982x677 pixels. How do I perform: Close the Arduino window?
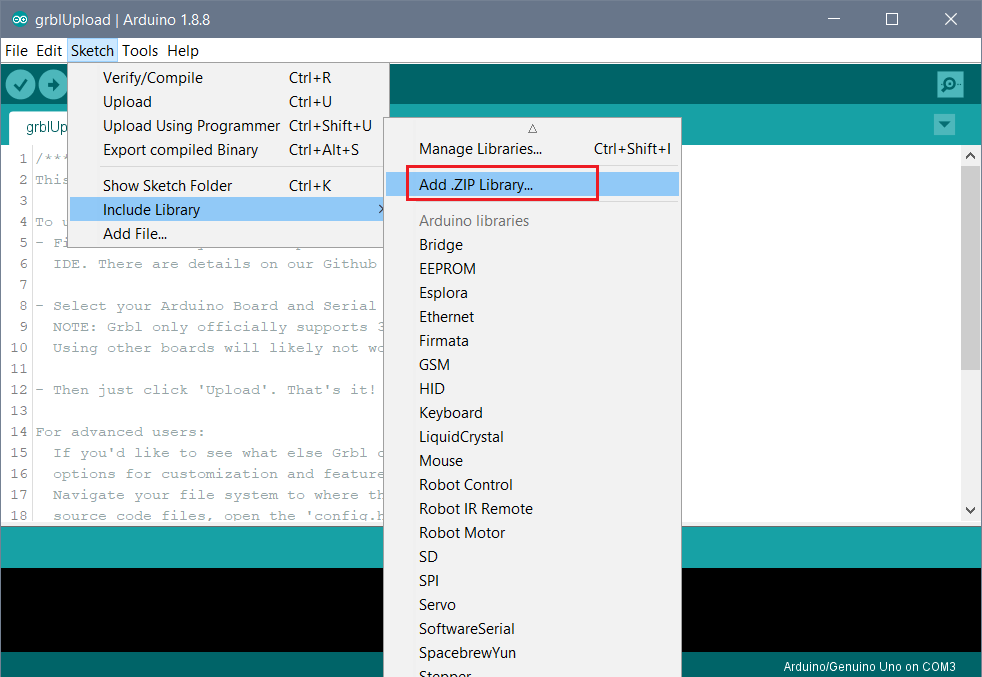(951, 19)
